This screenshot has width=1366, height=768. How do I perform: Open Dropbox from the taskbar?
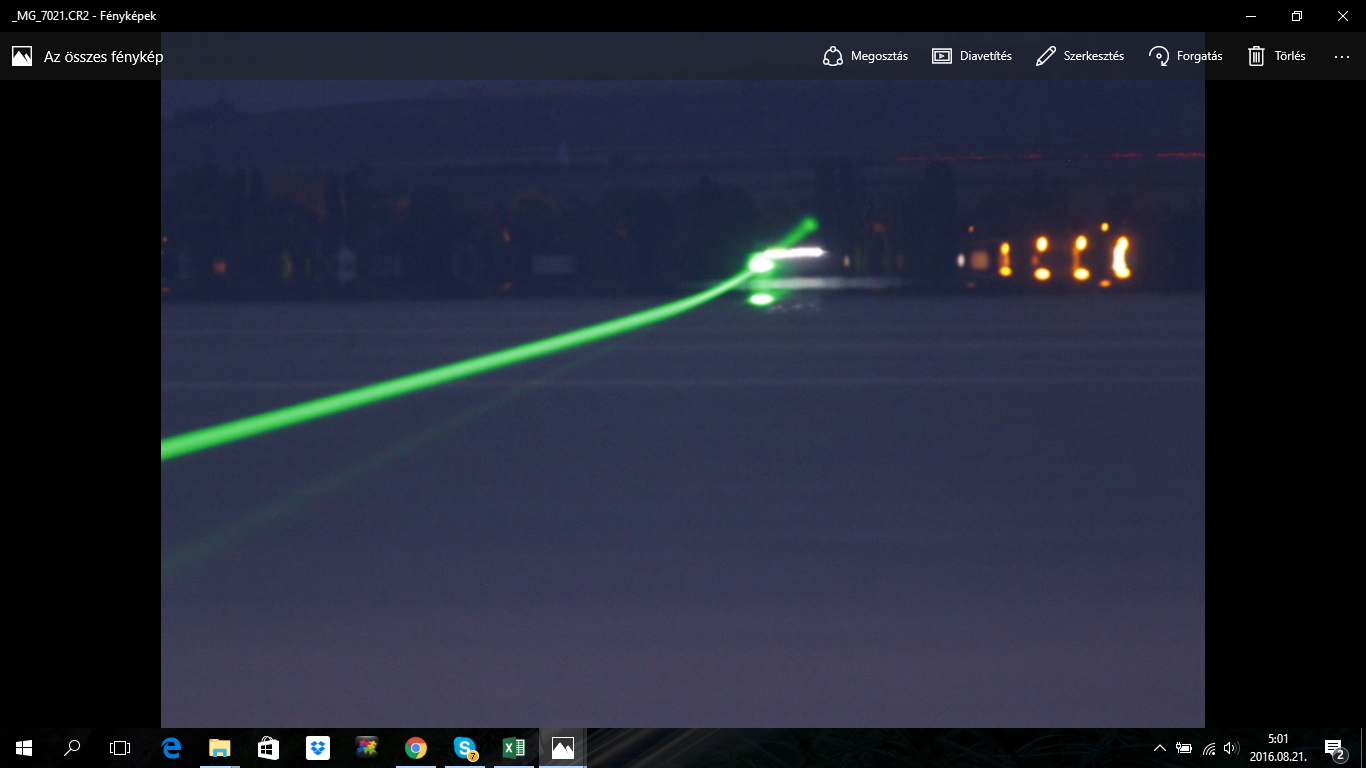[x=318, y=747]
